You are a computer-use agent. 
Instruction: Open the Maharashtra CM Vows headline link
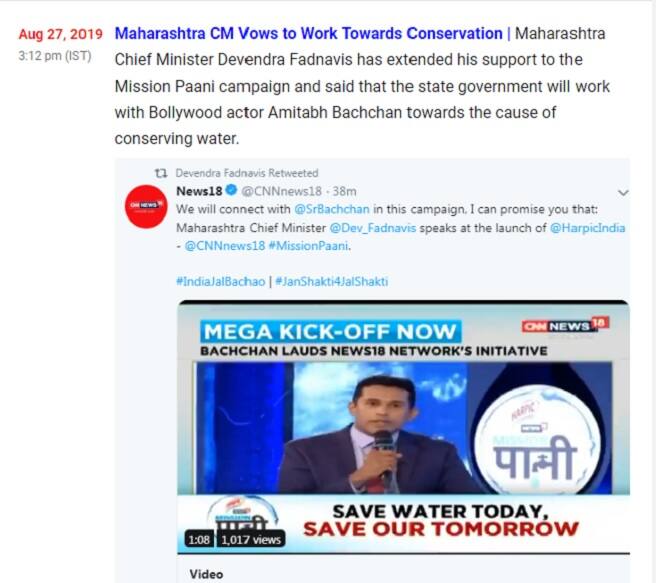click(308, 33)
